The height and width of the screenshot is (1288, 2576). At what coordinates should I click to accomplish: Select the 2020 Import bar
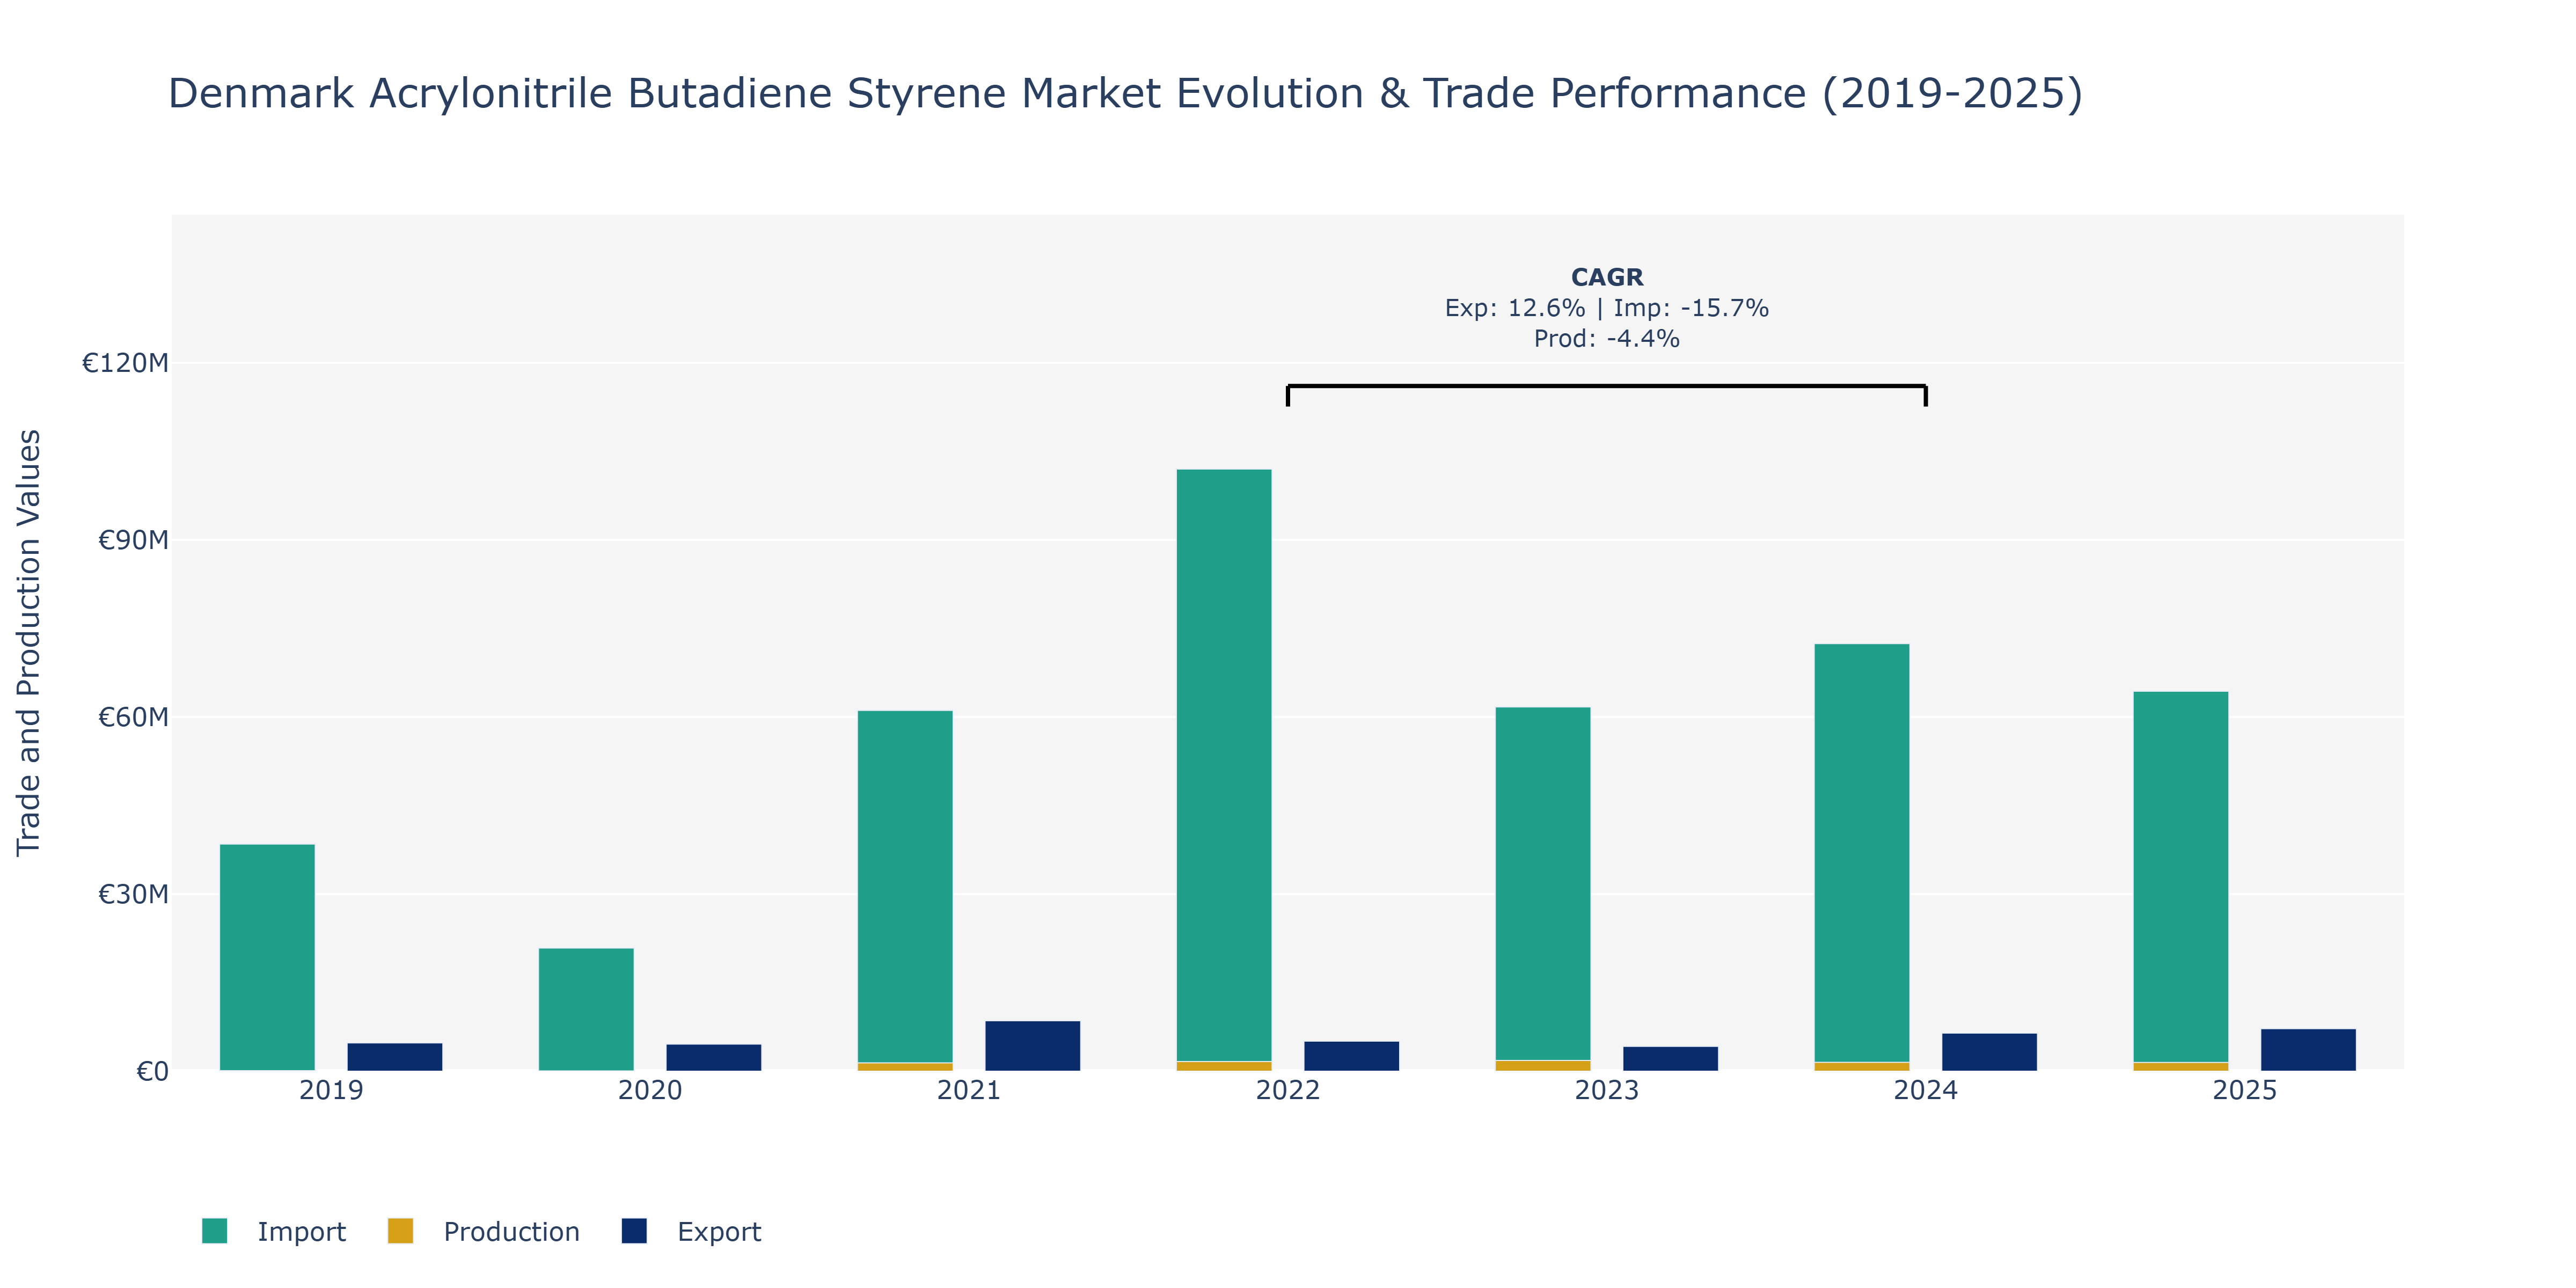tap(586, 1009)
